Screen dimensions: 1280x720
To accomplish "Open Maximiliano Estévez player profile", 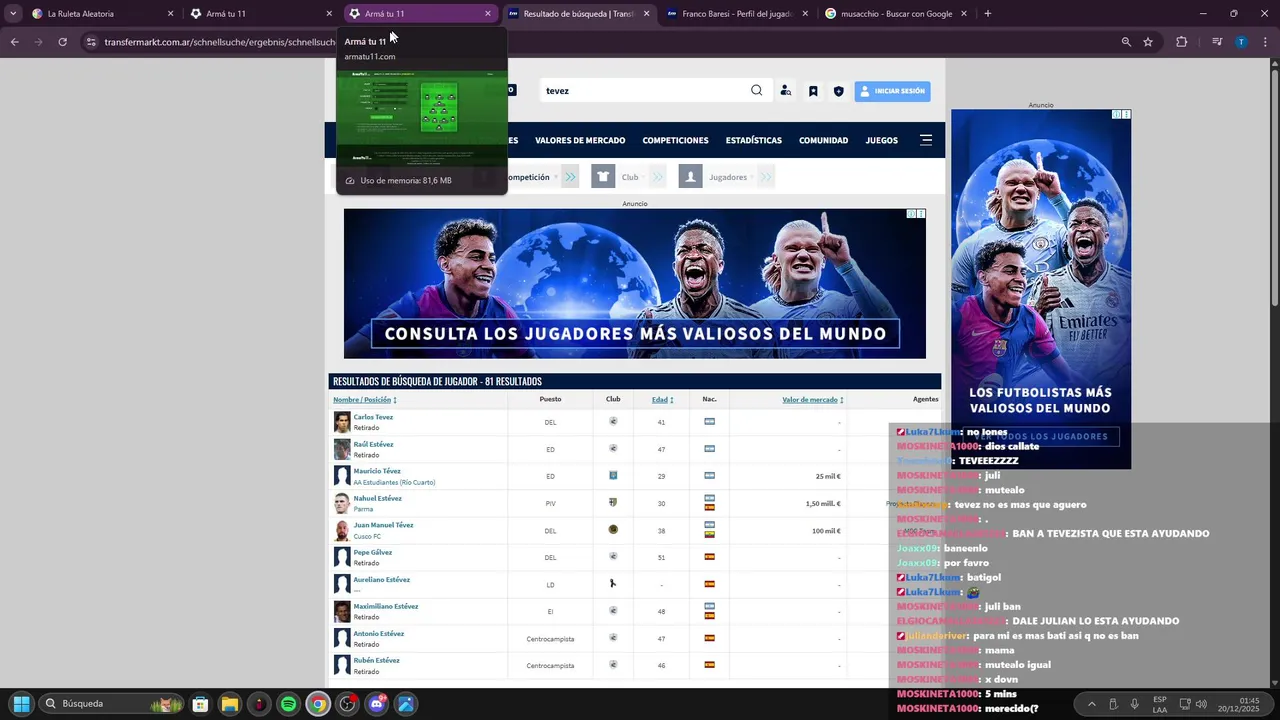I will [385, 606].
